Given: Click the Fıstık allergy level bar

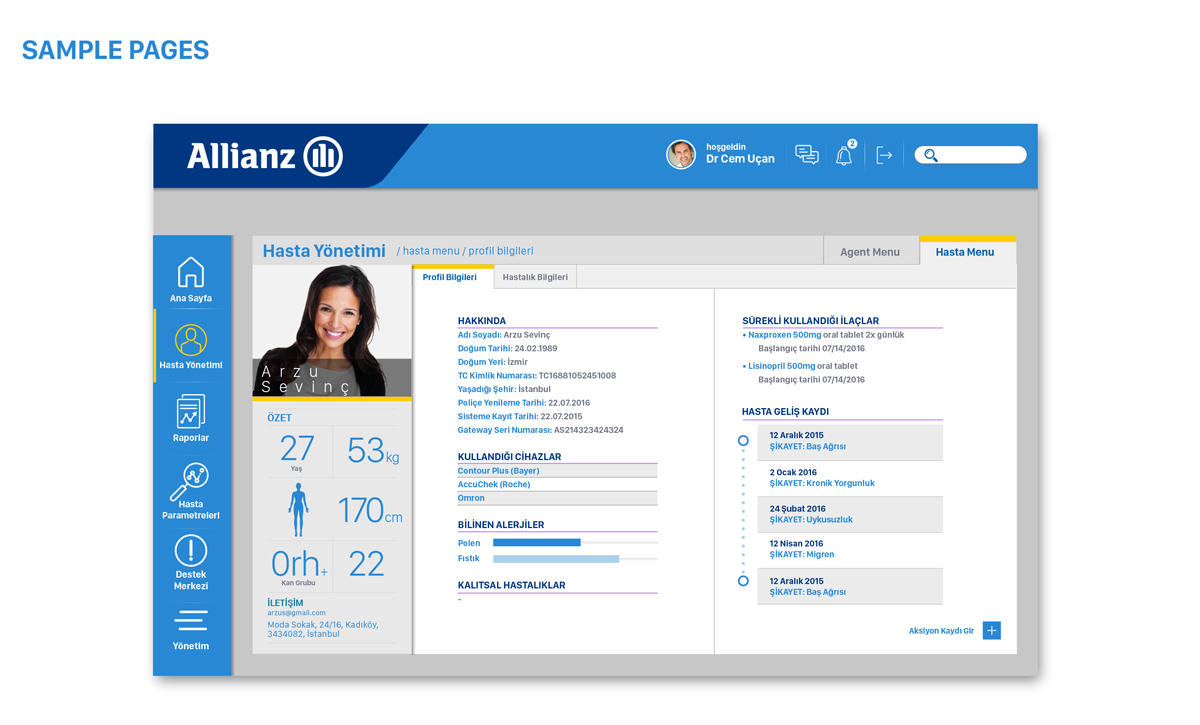Looking at the screenshot, I should [575, 559].
